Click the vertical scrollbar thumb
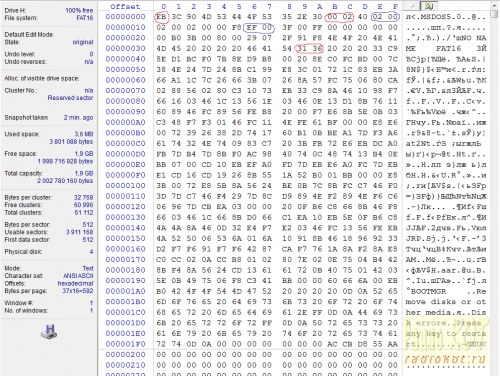Screen dimensions: 500x376 [x=494, y=14]
